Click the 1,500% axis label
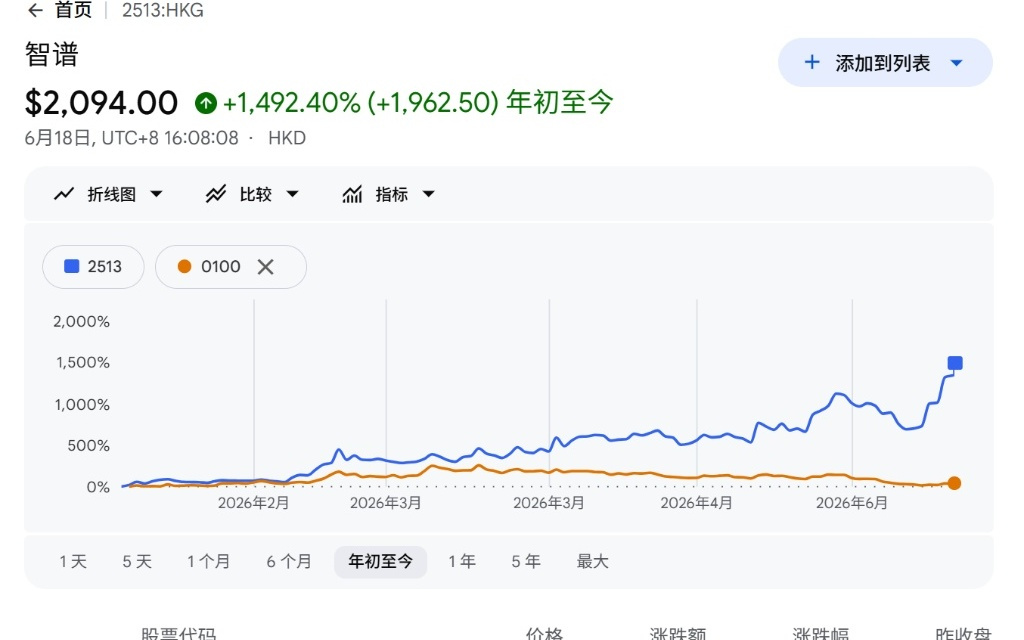Viewport: 1024px width, 640px height. [x=83, y=362]
